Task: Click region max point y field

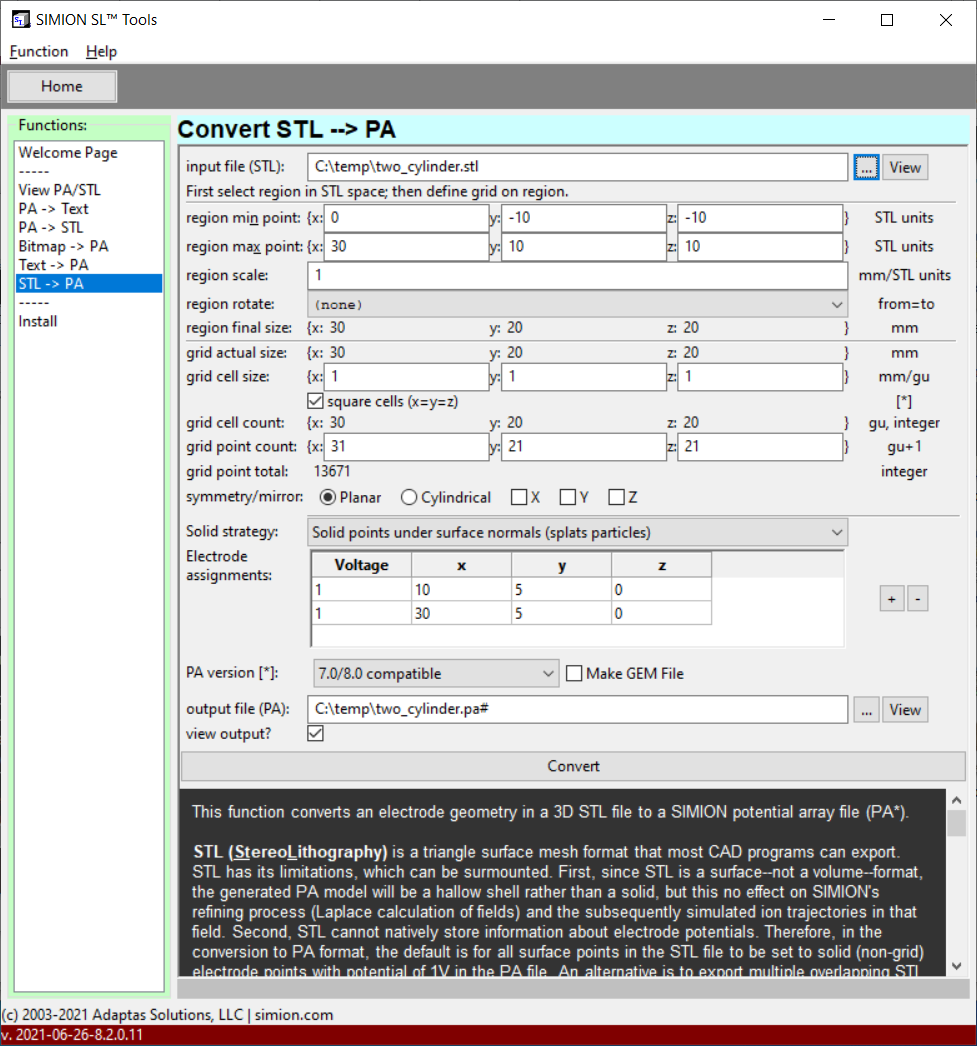Action: (584, 247)
